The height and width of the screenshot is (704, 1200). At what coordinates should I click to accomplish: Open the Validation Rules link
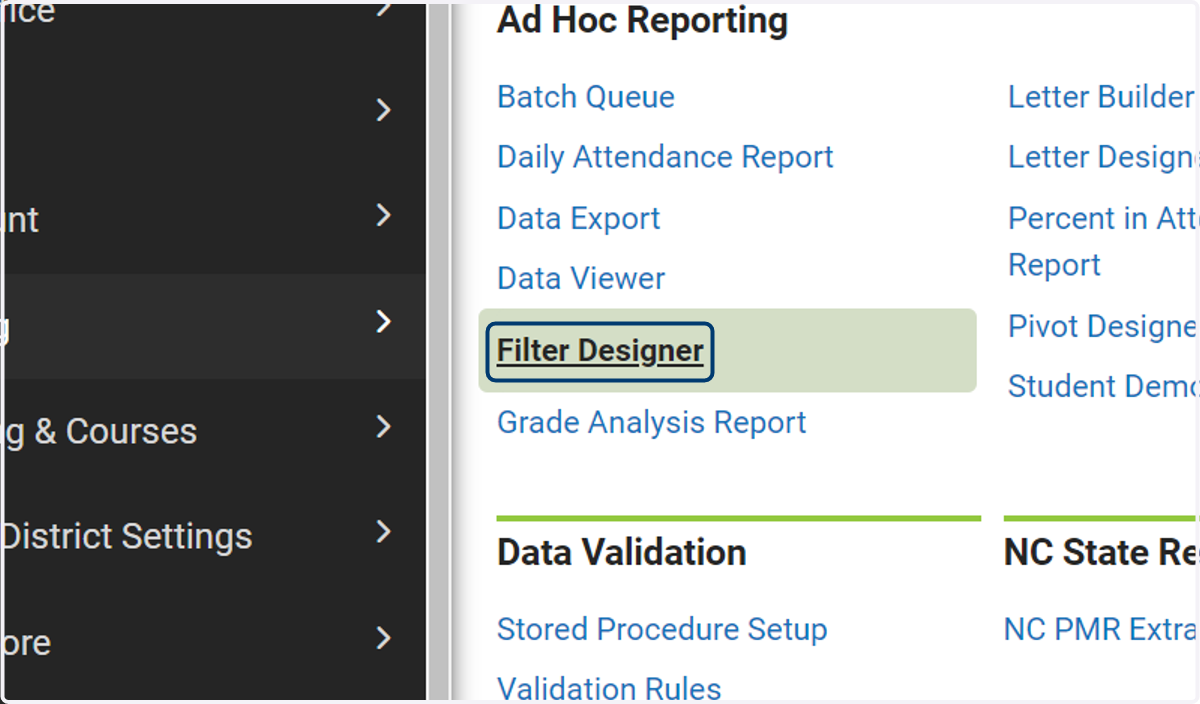click(x=609, y=689)
